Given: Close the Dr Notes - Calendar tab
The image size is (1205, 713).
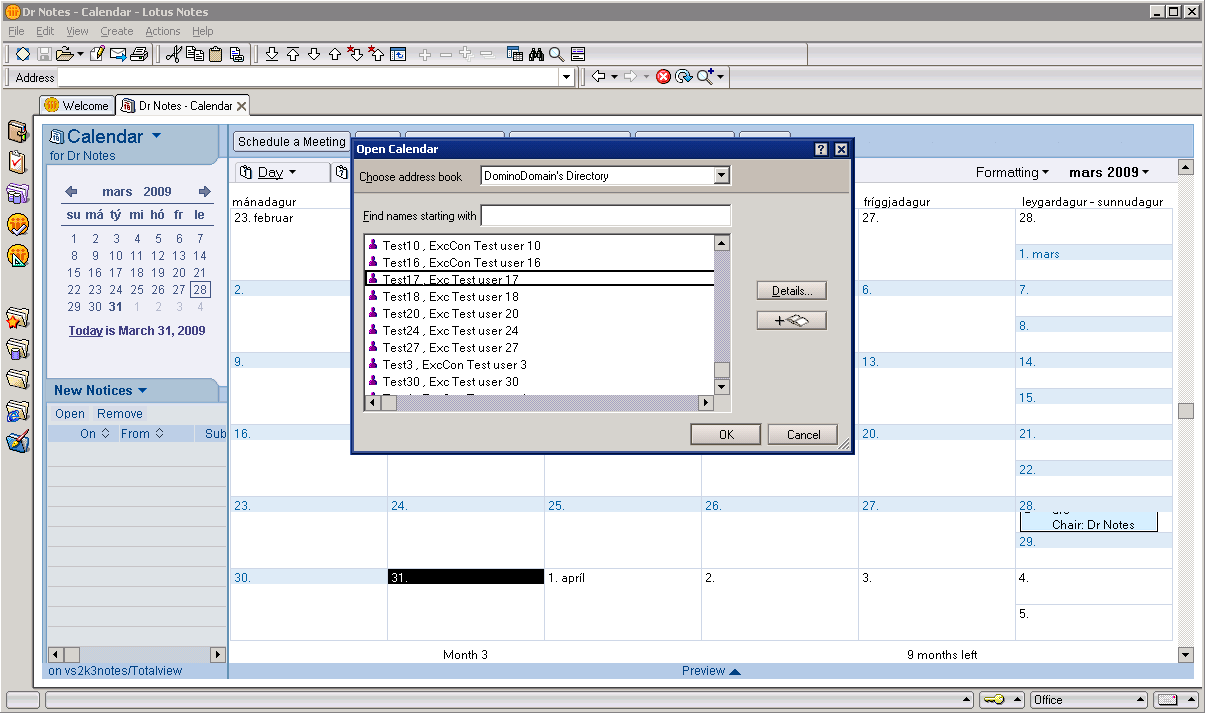Looking at the screenshot, I should pos(242,106).
